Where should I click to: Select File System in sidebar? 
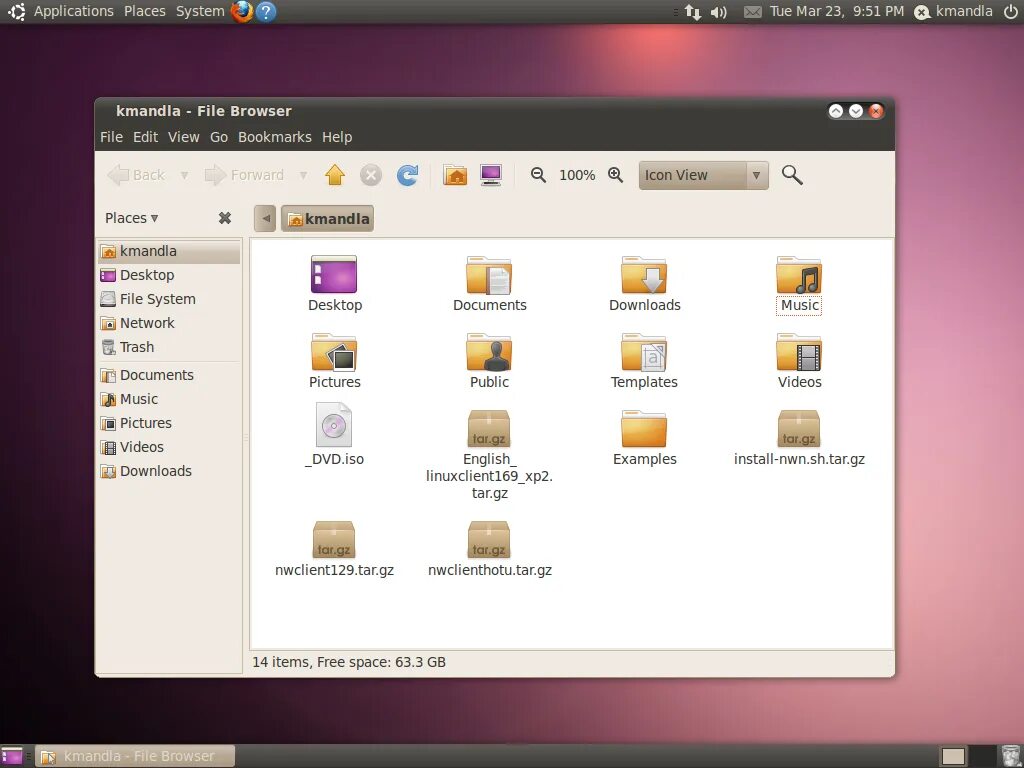pyautogui.click(x=169, y=299)
